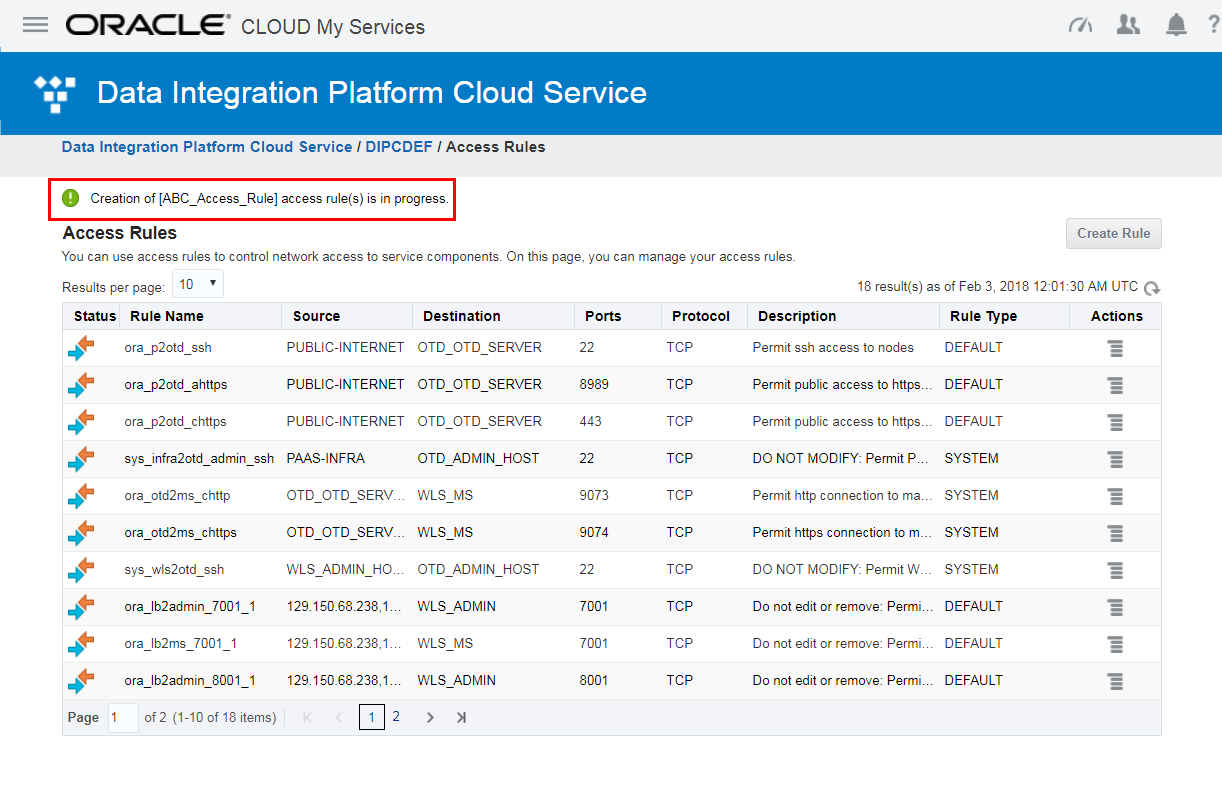The width and height of the screenshot is (1222, 809).
Task: Sort by the Ports column header
Action: 603,316
